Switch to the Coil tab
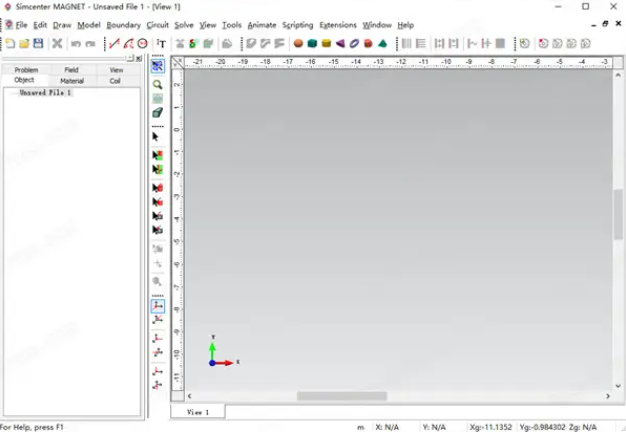This screenshot has height=435, width=626. click(115, 80)
